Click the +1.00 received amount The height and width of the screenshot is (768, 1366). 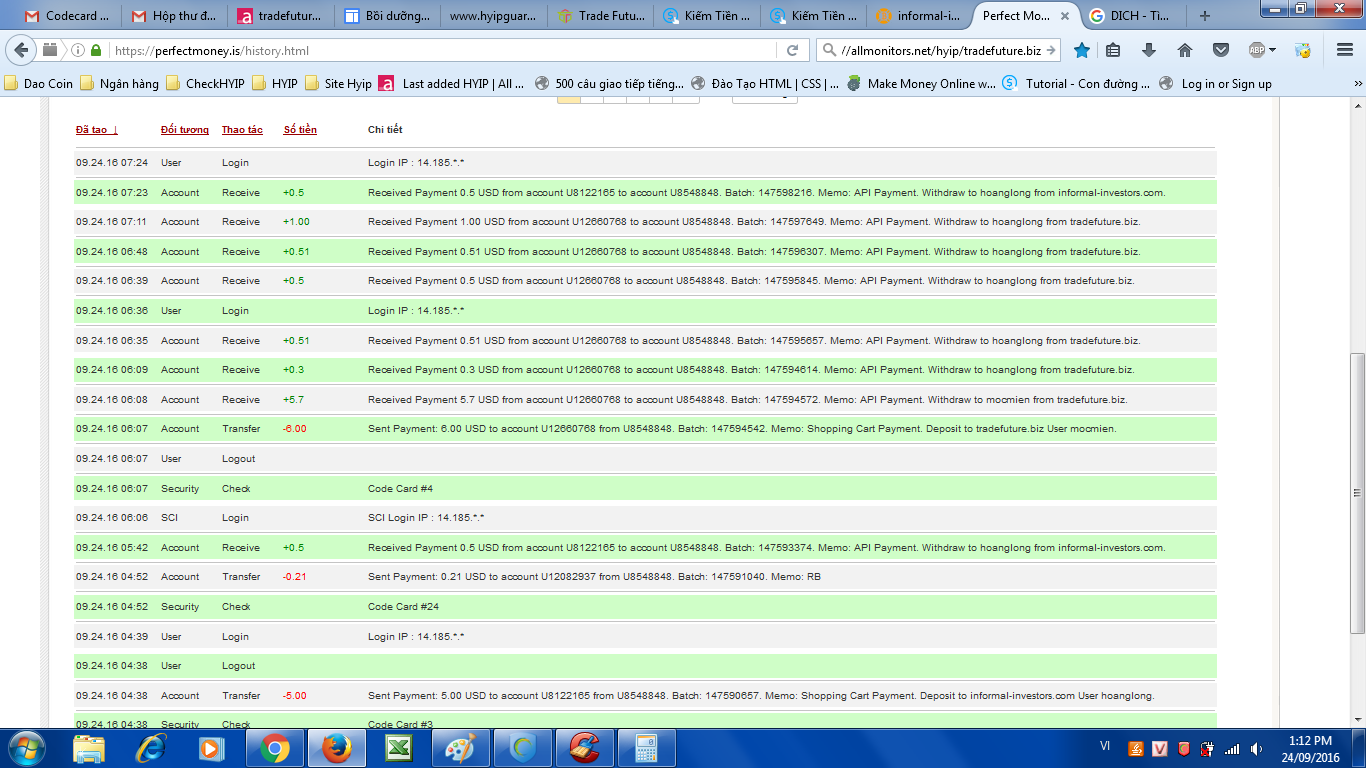[x=296, y=222]
